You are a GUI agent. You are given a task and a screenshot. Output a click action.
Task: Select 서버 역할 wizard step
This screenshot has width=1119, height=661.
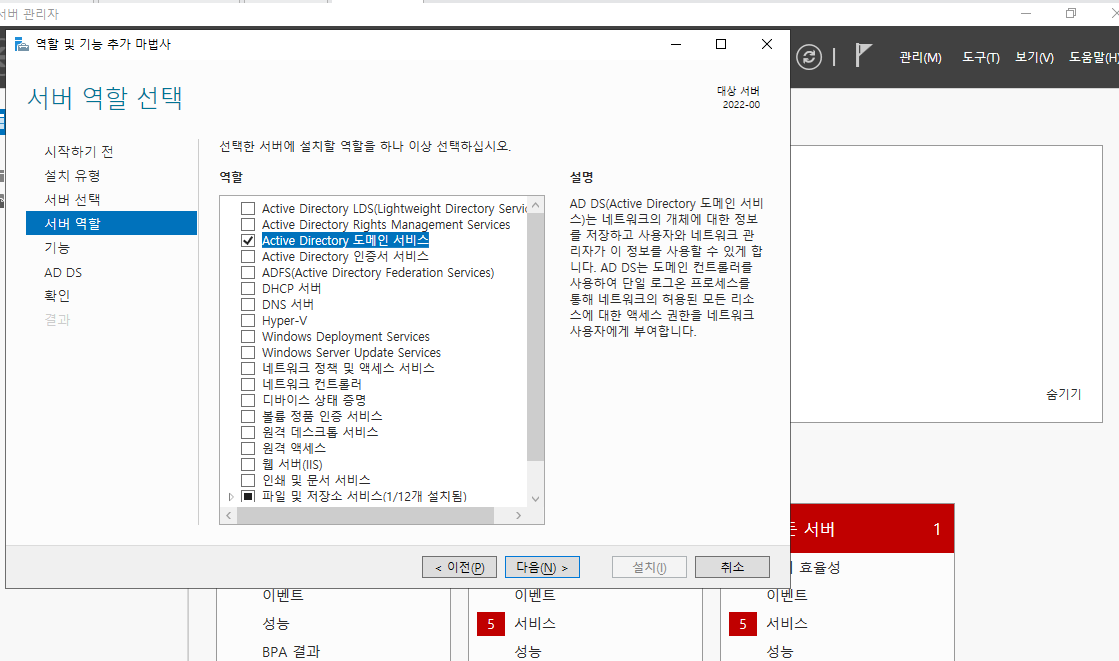[x=111, y=223]
